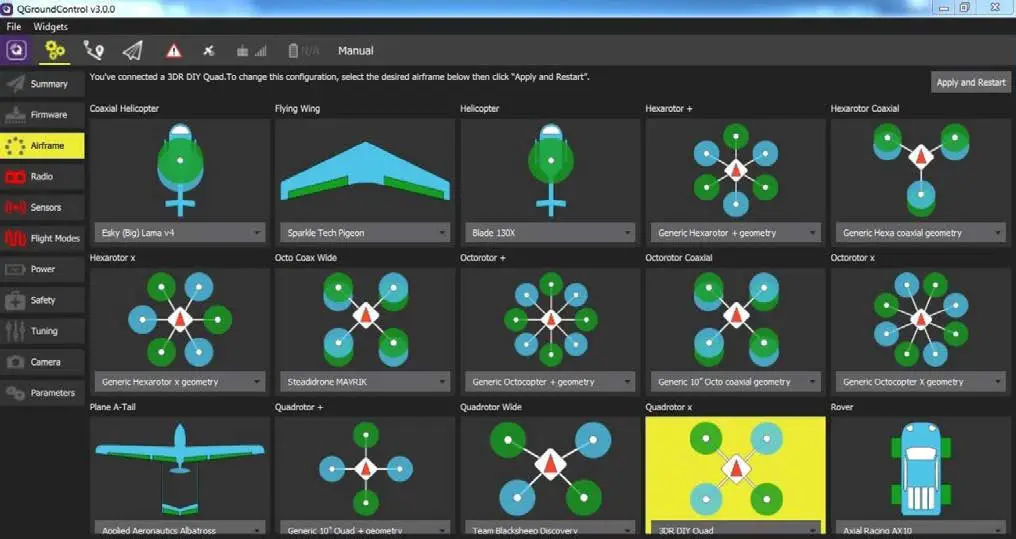Open the Radio setup page
This screenshot has width=1016, height=539.
point(42,176)
